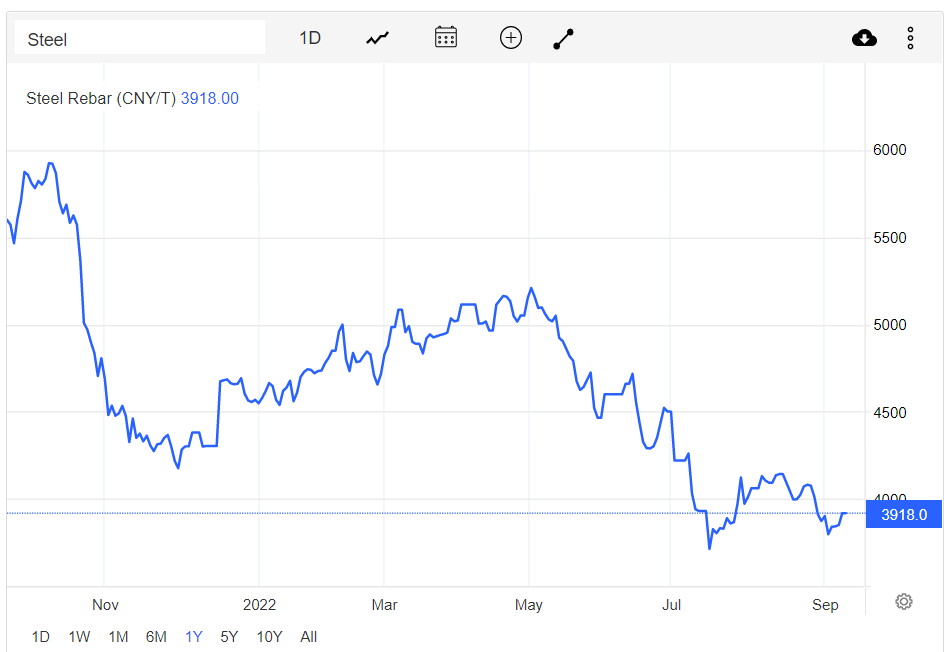Show the 10Y time range
The height and width of the screenshot is (652, 951).
[269, 637]
